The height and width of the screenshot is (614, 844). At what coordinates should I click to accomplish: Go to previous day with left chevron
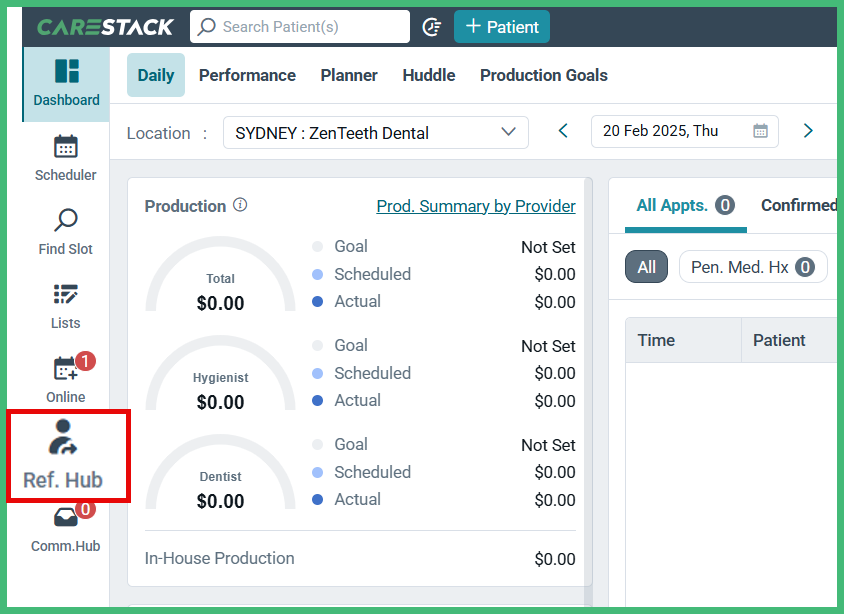point(562,130)
